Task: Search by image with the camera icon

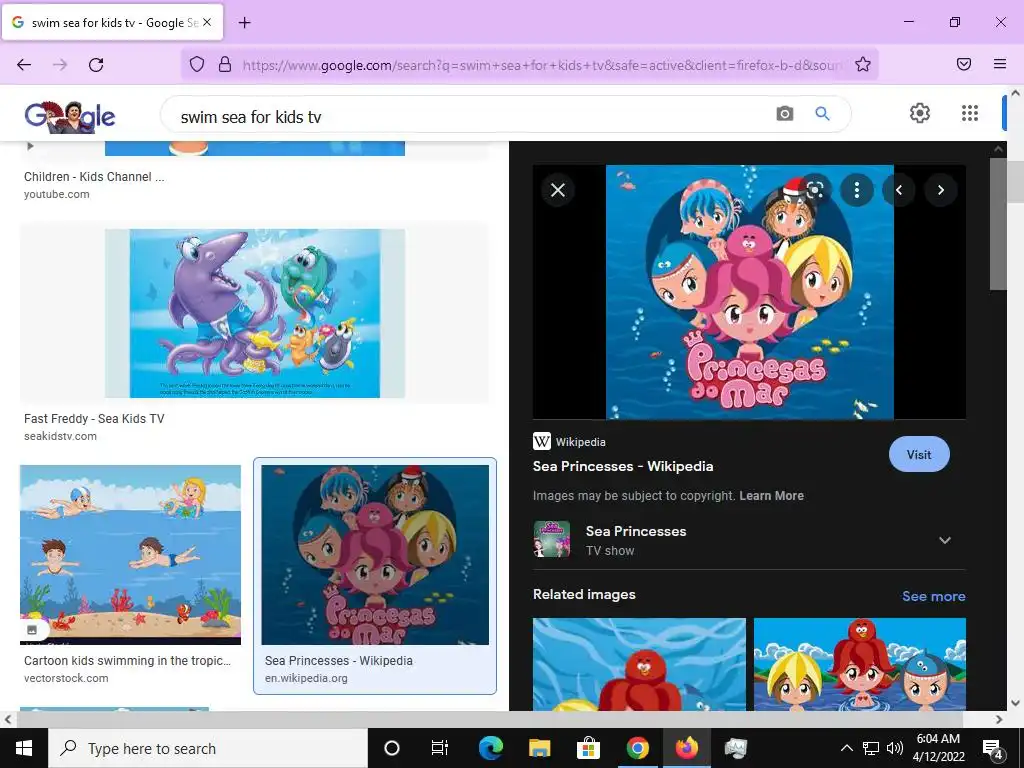Action: [x=784, y=114]
